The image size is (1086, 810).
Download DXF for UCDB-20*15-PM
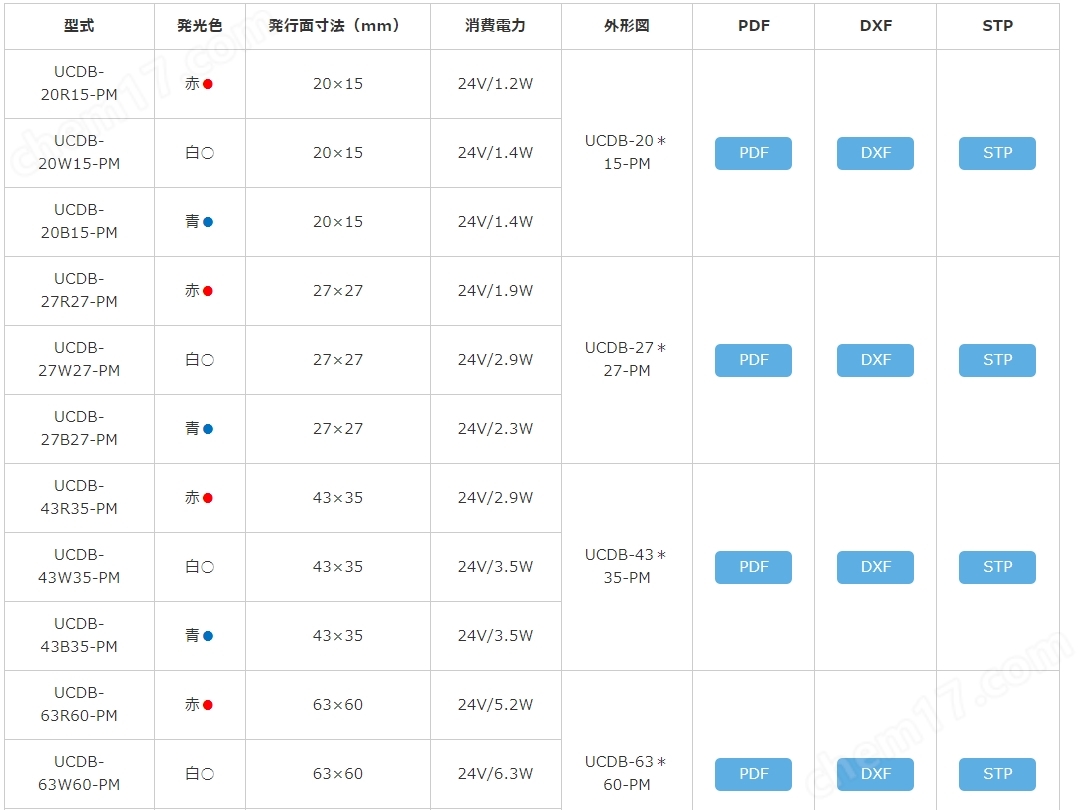875,153
